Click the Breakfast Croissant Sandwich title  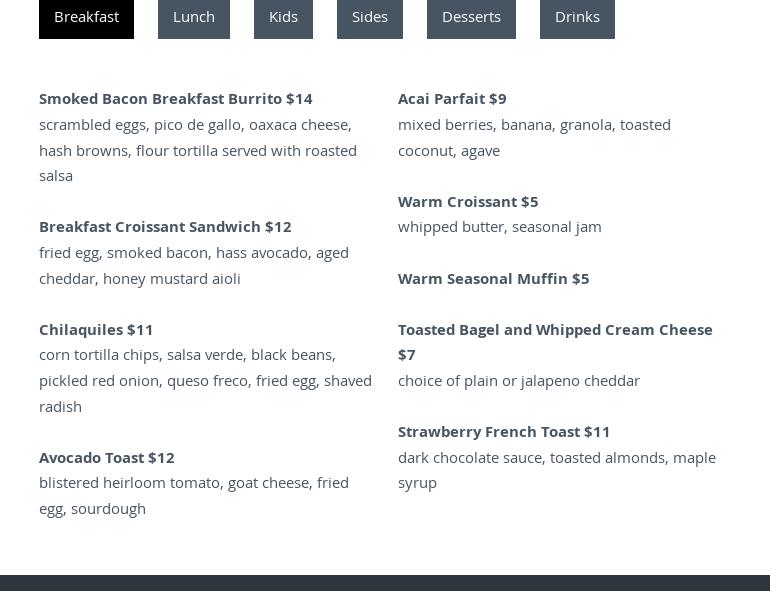165,226
